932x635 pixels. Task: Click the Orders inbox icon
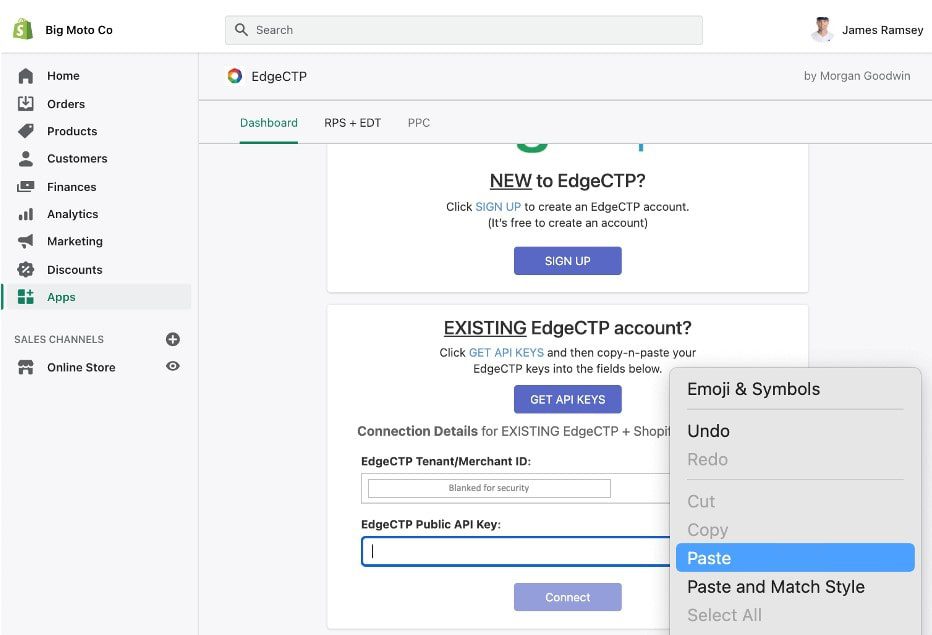click(x=26, y=104)
